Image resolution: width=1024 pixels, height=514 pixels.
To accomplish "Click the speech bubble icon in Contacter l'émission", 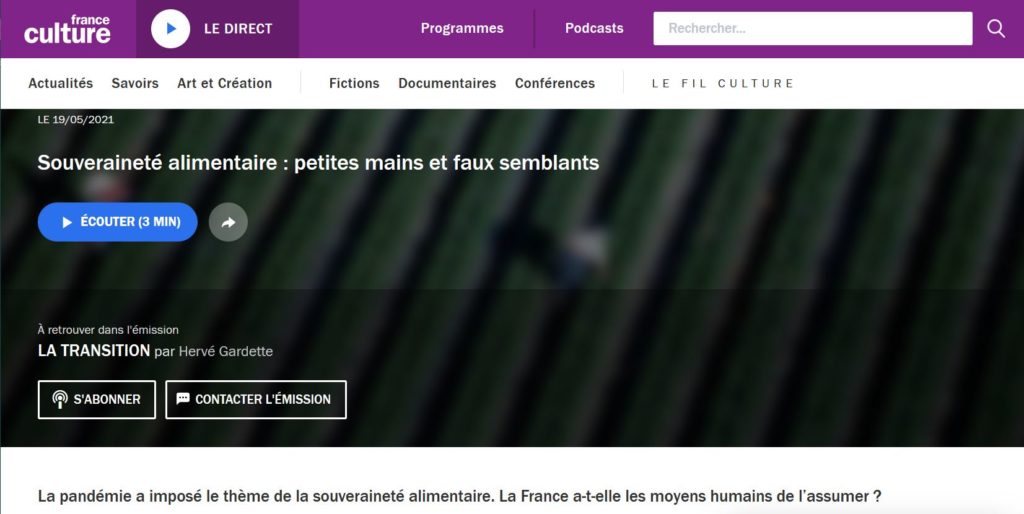I will tap(183, 398).
